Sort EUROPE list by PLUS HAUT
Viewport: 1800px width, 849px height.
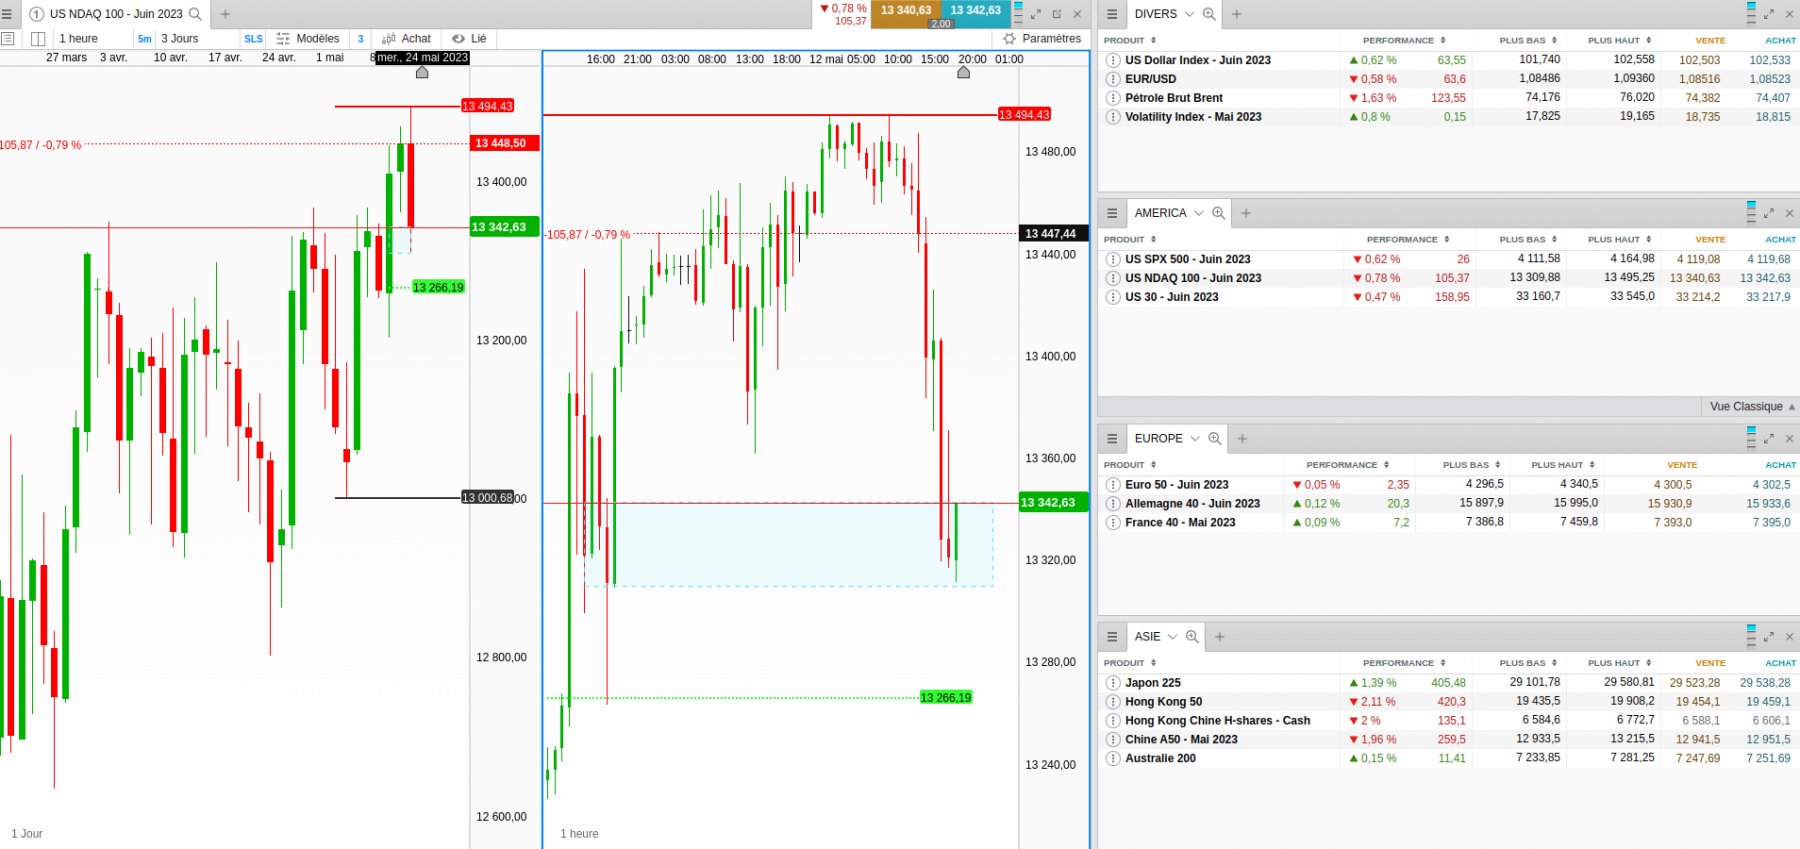[1563, 465]
